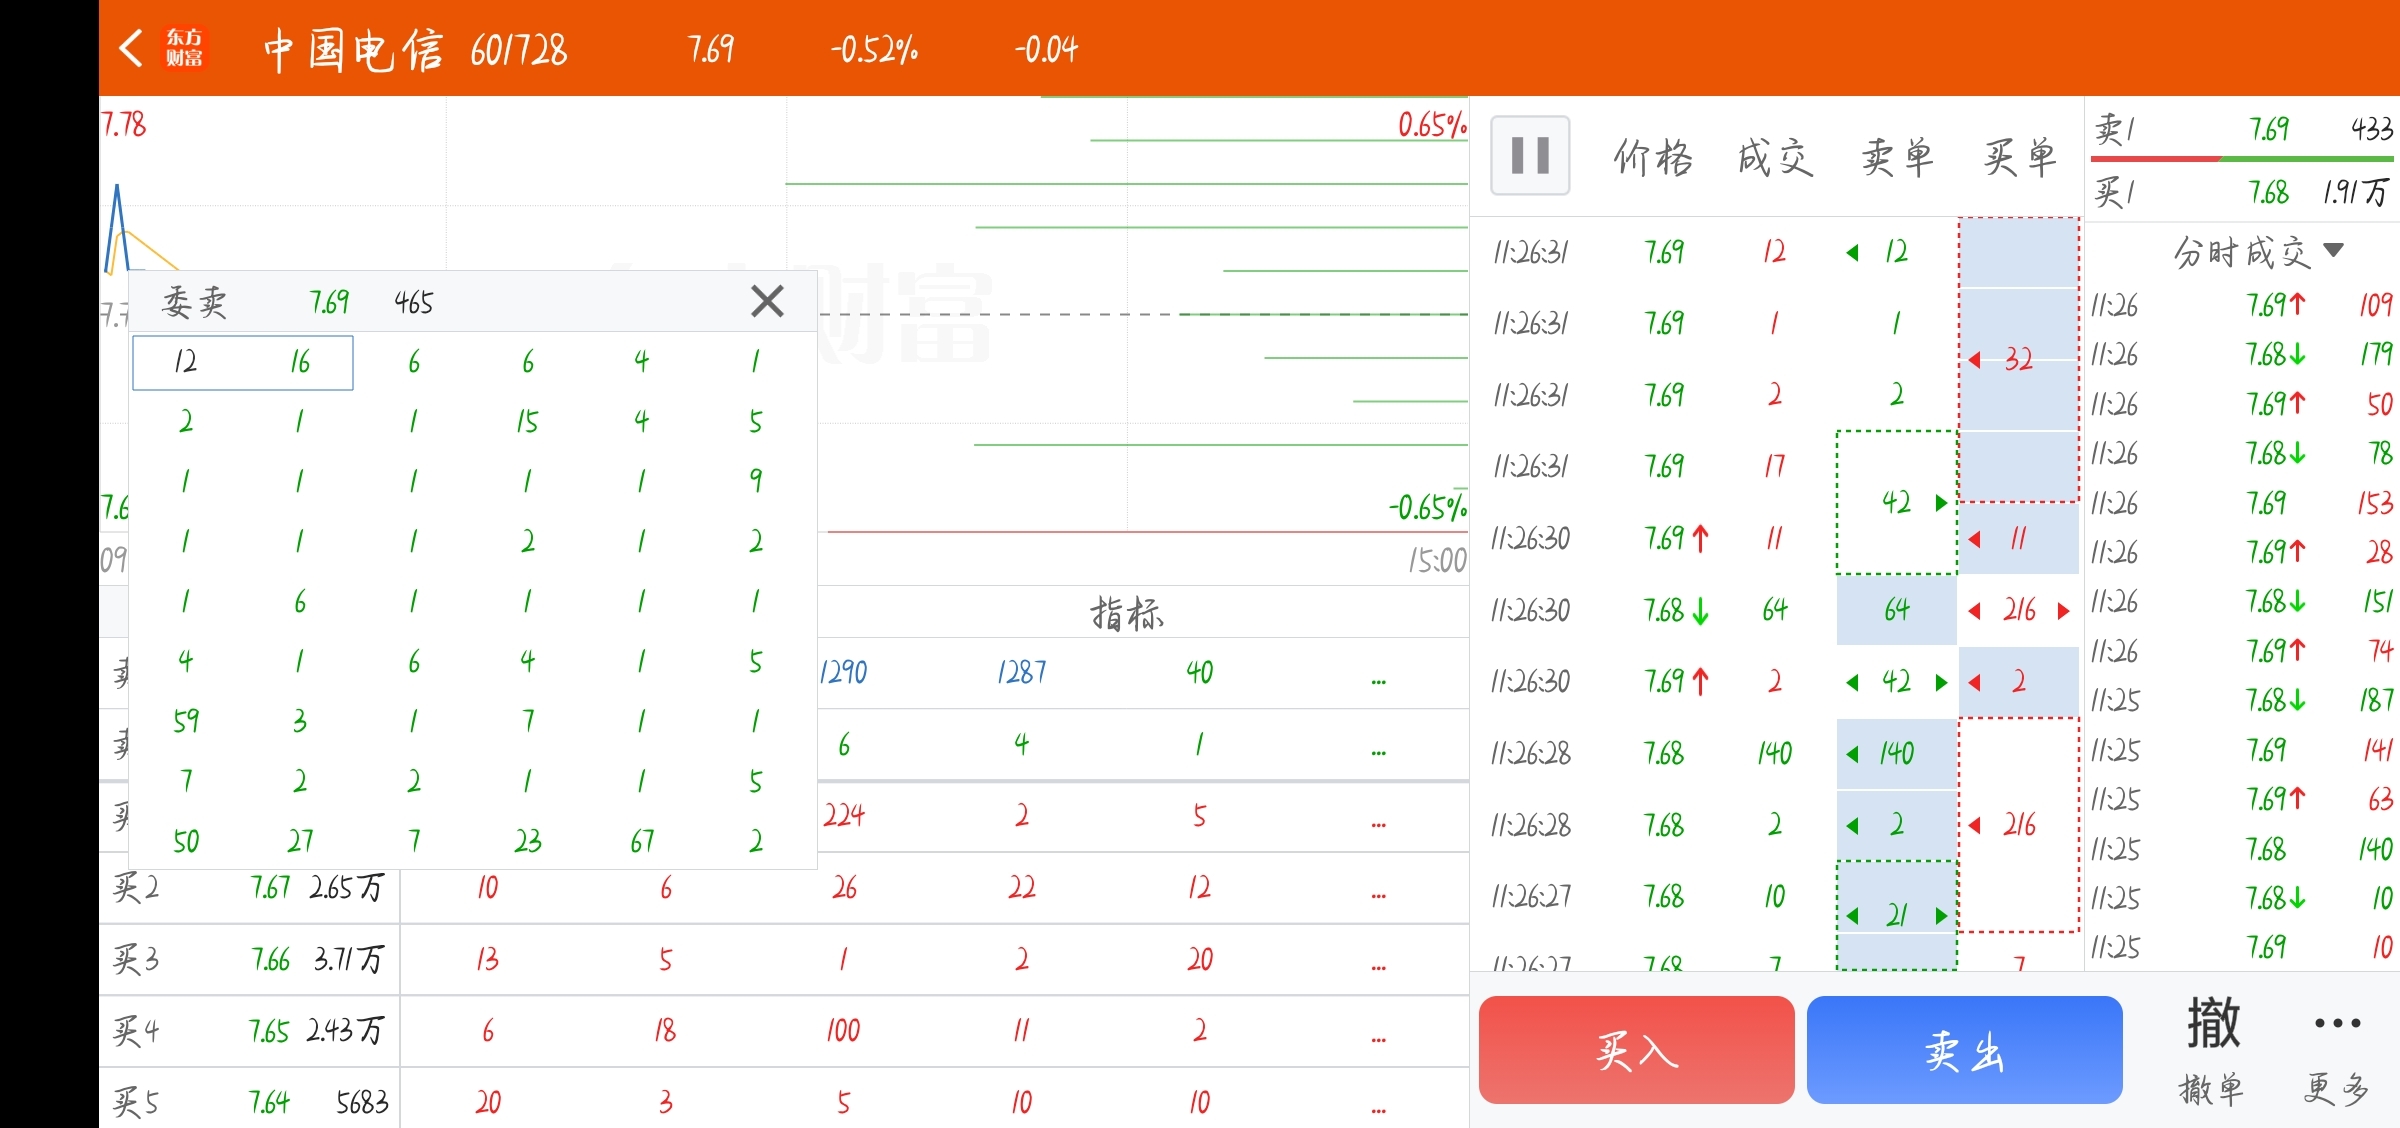Tap the 224 bid queue value
This screenshot has height=1128, width=2400.
[x=844, y=816]
